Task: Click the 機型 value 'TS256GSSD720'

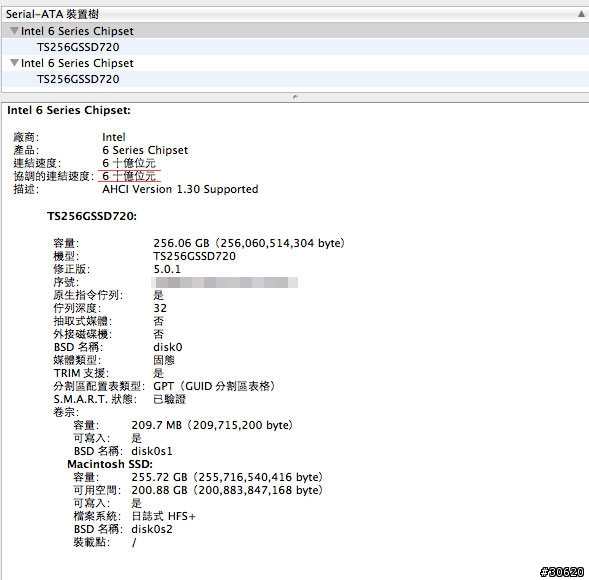Action: (x=195, y=256)
